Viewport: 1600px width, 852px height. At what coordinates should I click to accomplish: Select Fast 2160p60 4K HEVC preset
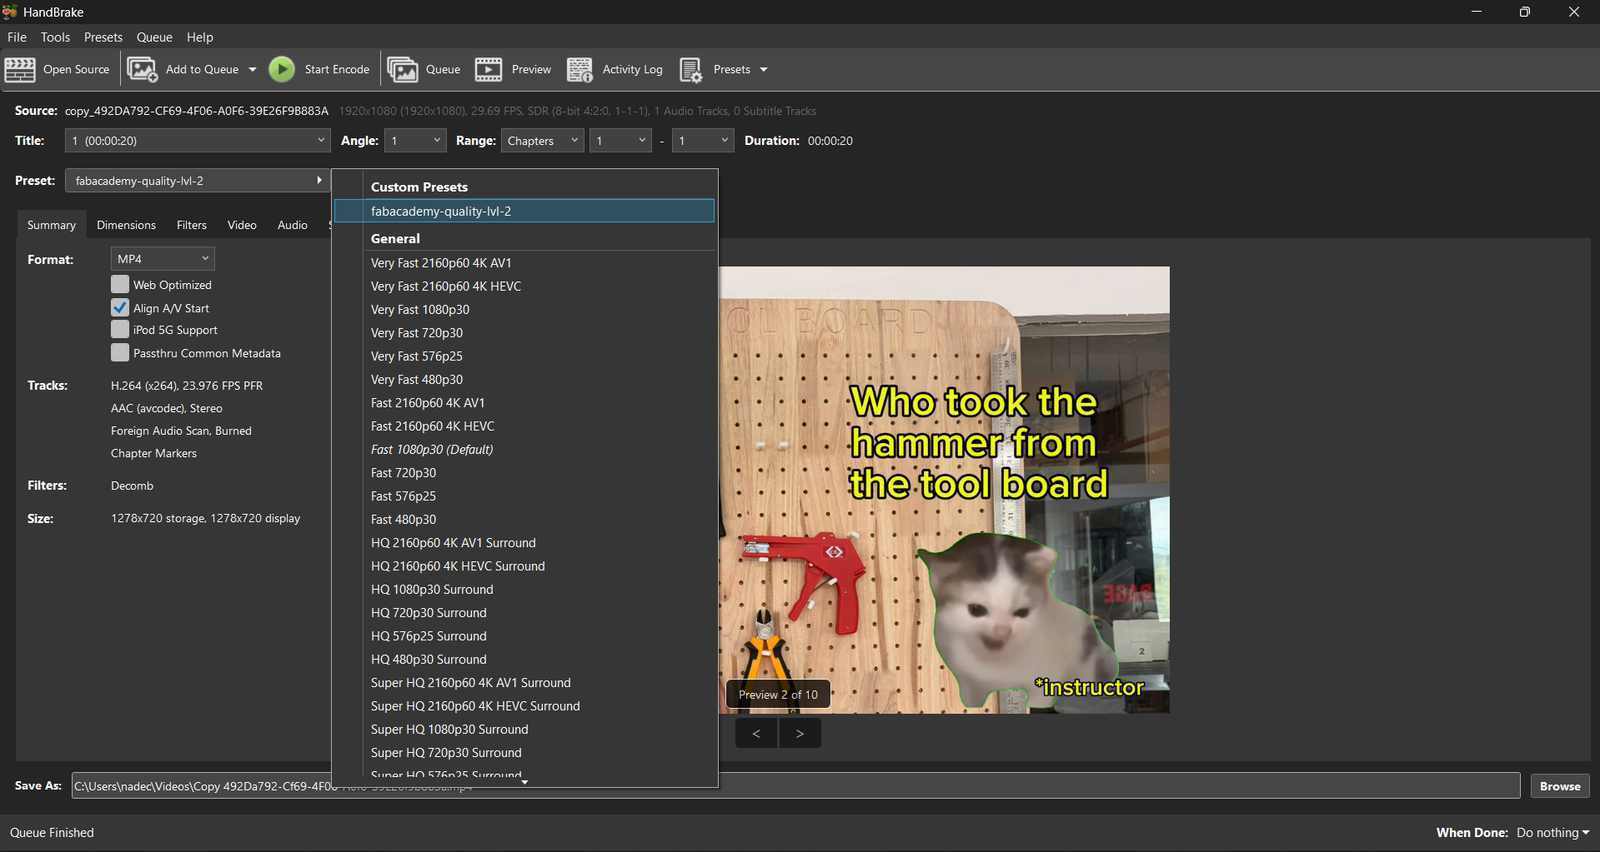coord(524,426)
